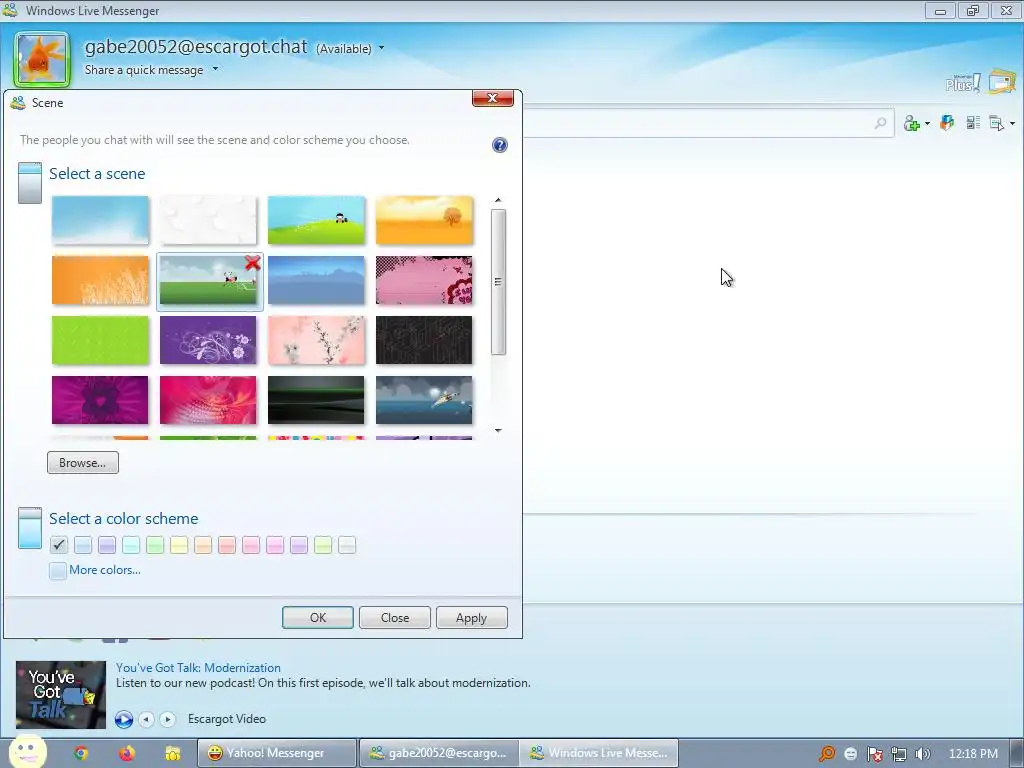
Task: Open the Action Center flag tray icon
Action: 874,754
